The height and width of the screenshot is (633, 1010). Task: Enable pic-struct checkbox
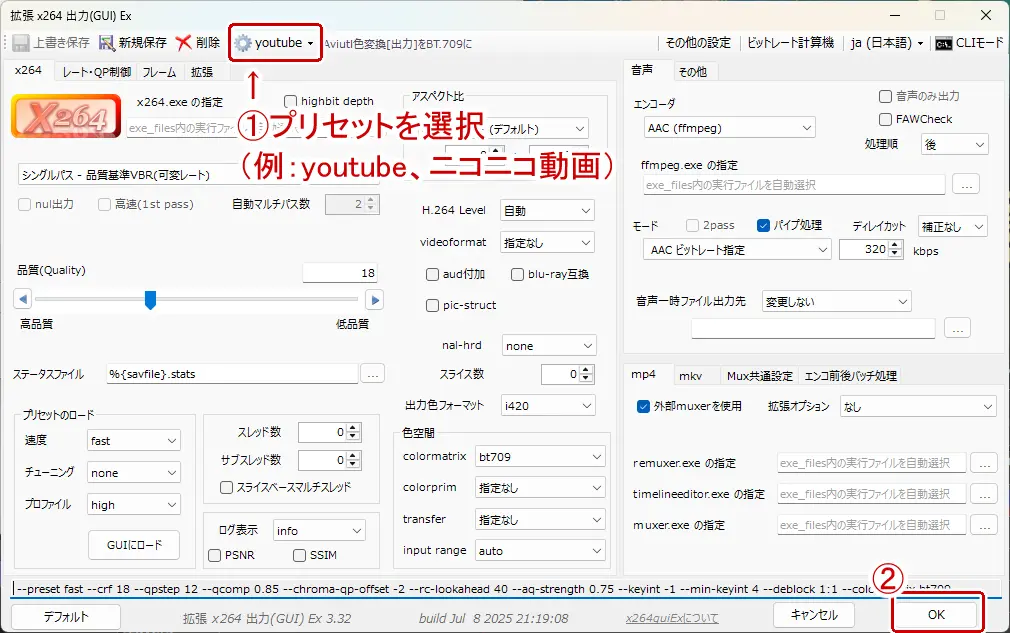(432, 305)
